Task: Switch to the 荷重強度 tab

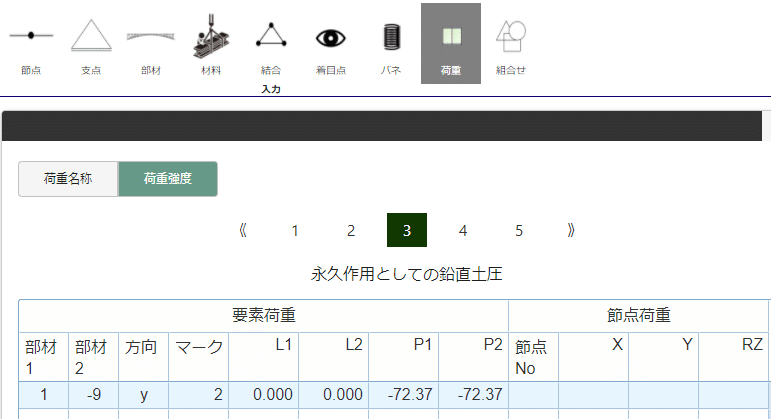Action: (x=168, y=179)
